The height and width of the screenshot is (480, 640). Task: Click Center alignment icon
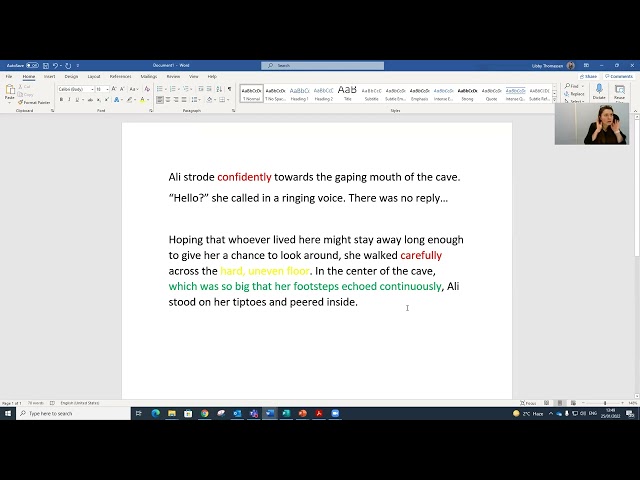pos(168,100)
